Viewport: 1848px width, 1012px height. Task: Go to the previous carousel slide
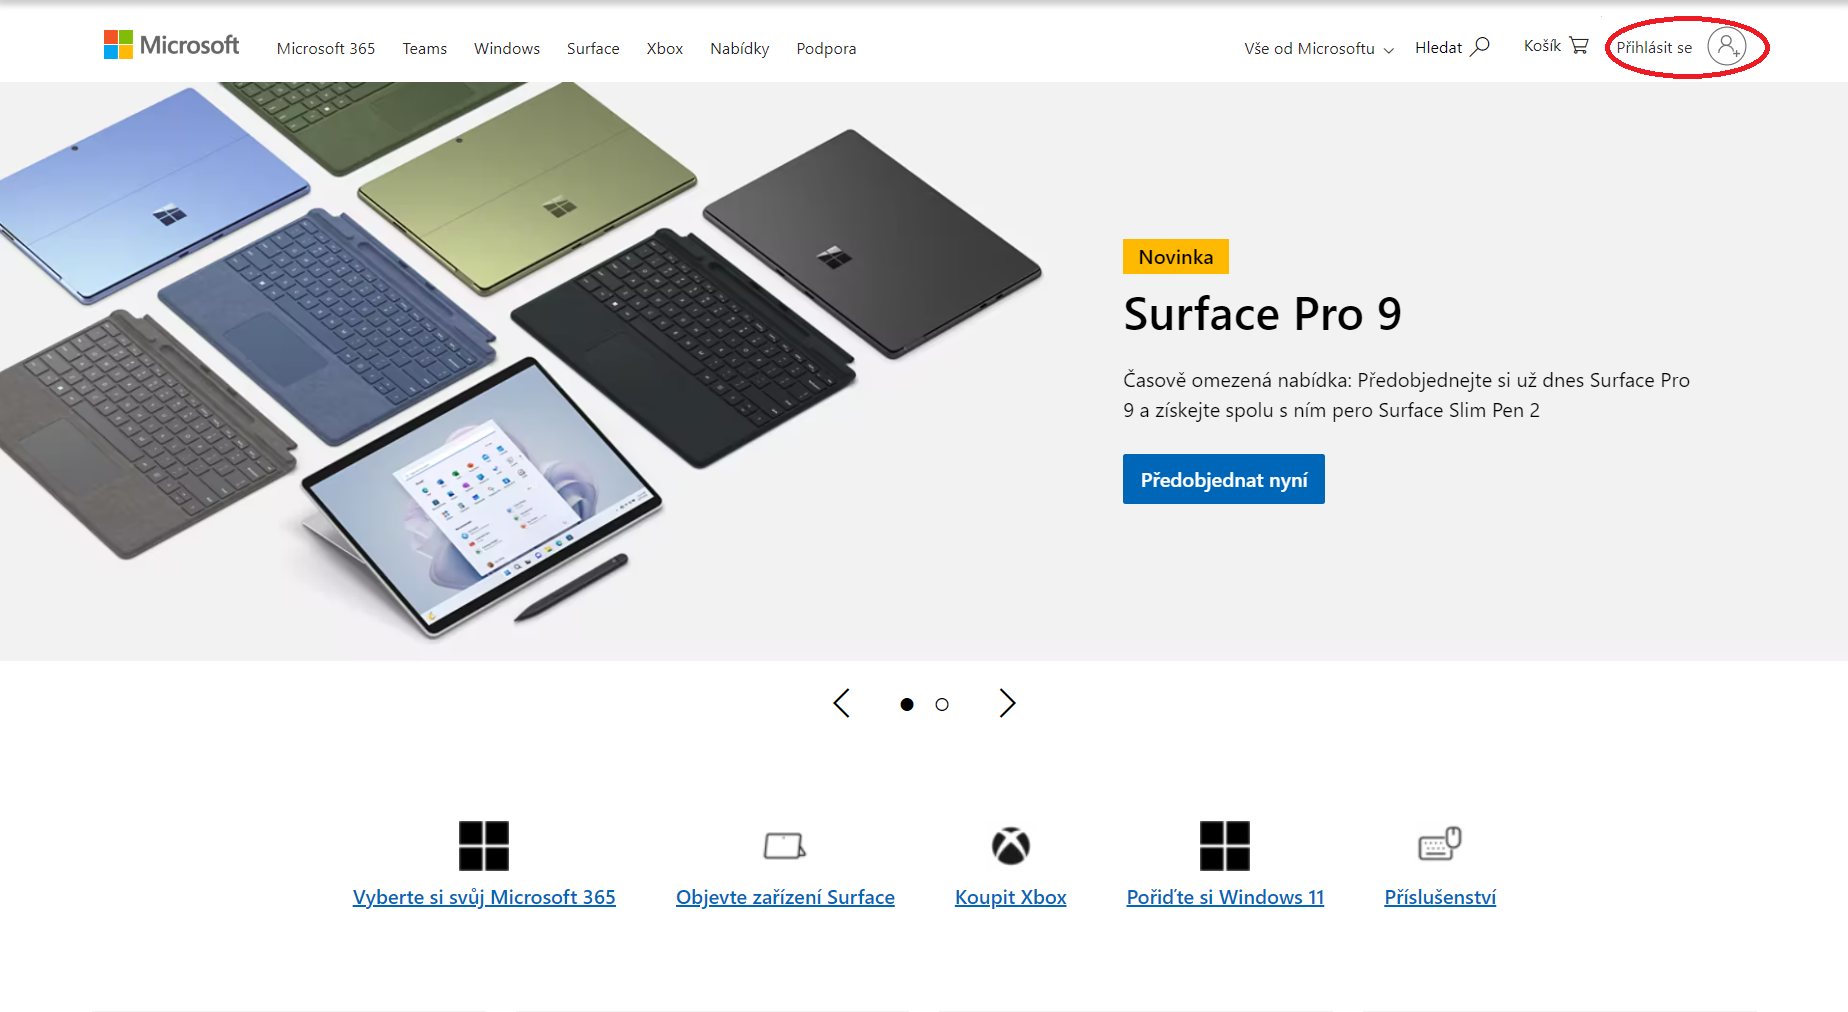pos(842,703)
